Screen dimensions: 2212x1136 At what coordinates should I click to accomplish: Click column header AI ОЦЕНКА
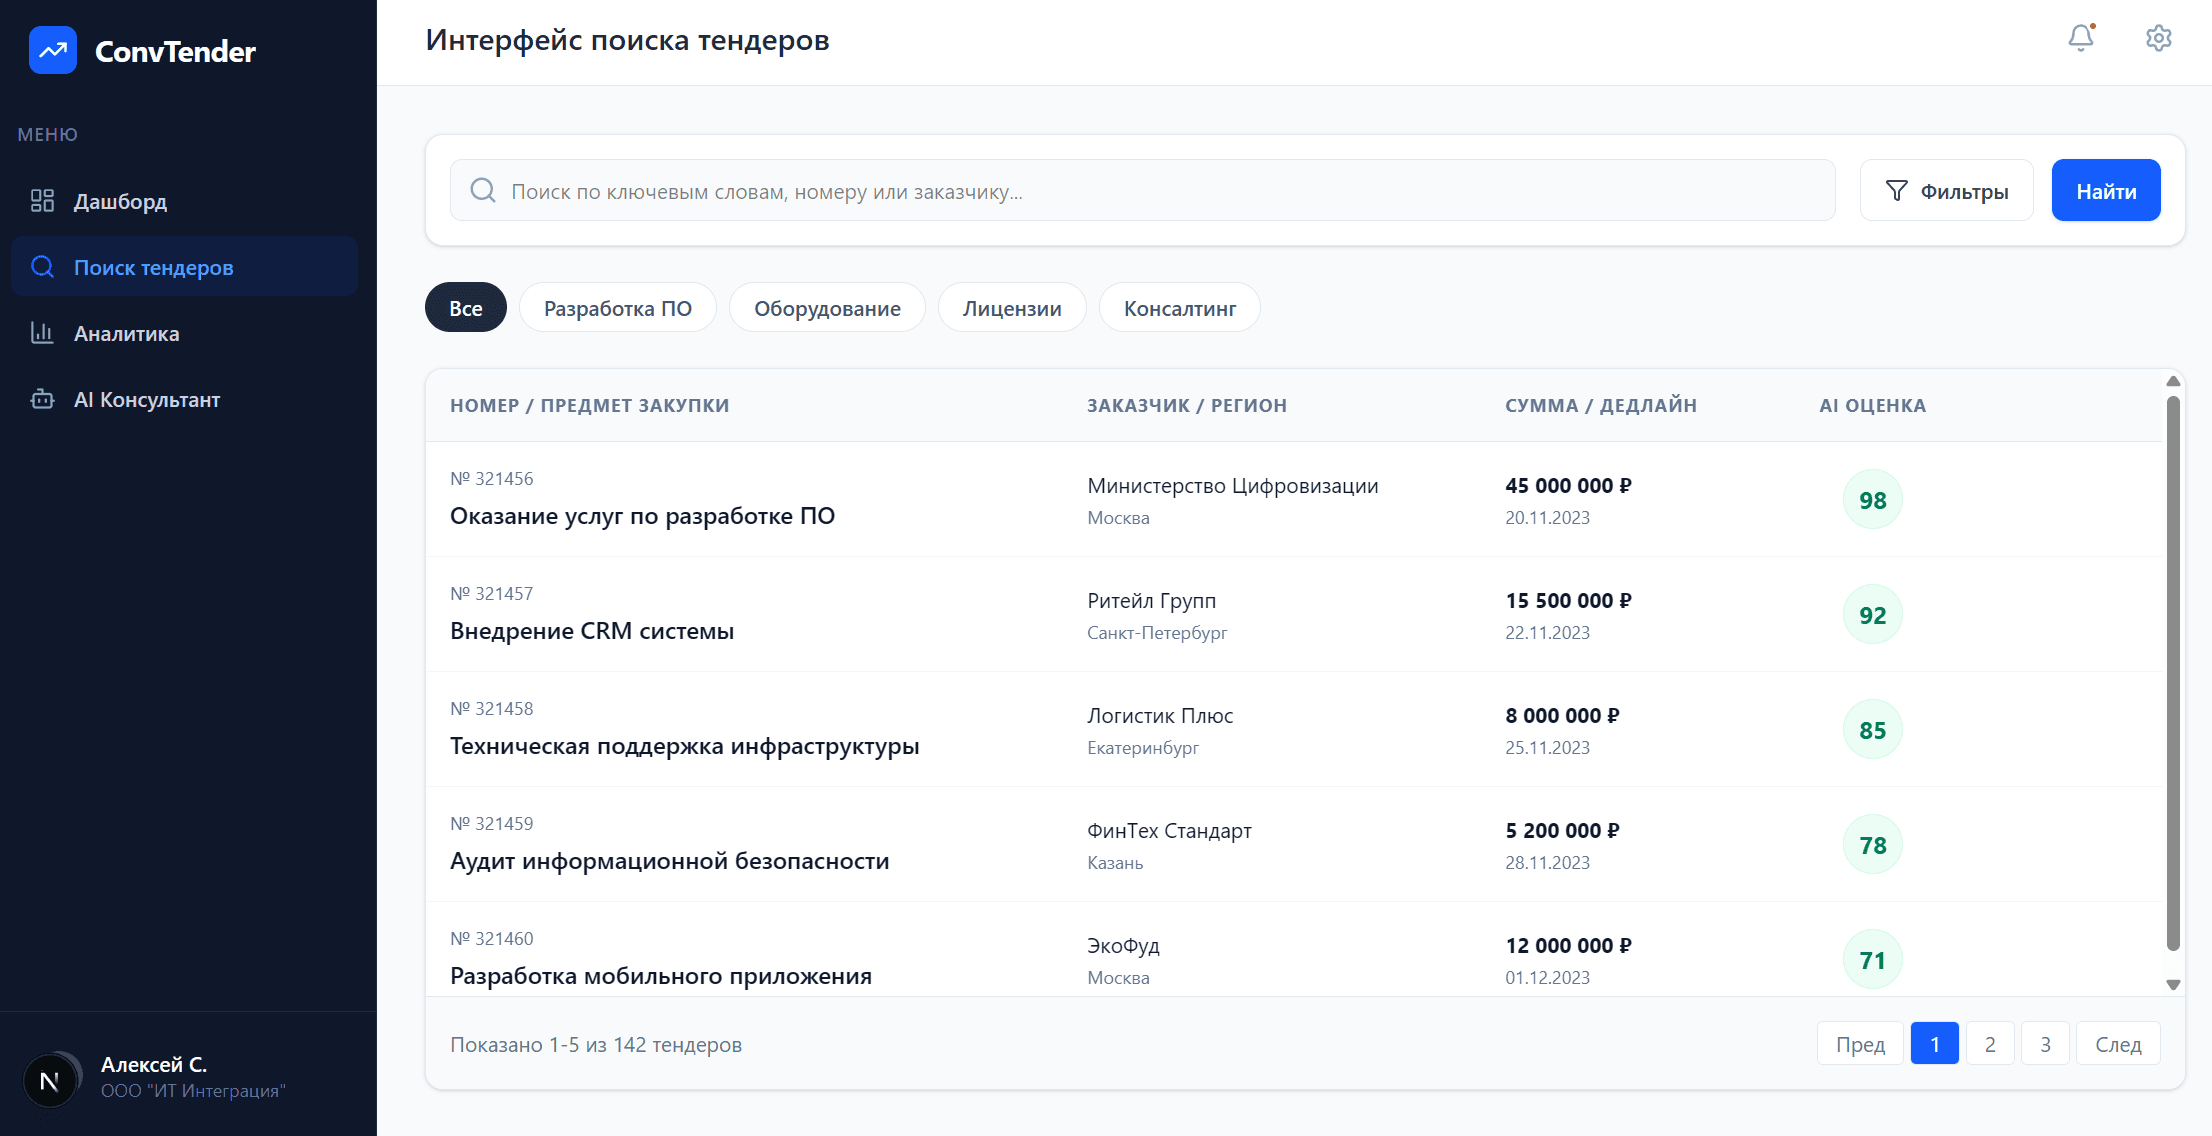point(1872,405)
